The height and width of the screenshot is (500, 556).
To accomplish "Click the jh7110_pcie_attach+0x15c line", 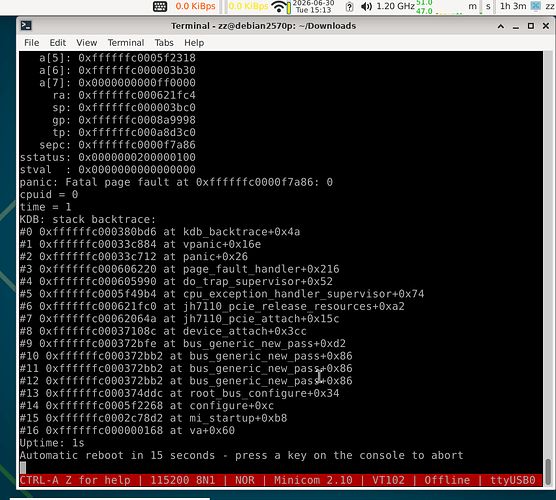I will pyautogui.click(x=180, y=319).
